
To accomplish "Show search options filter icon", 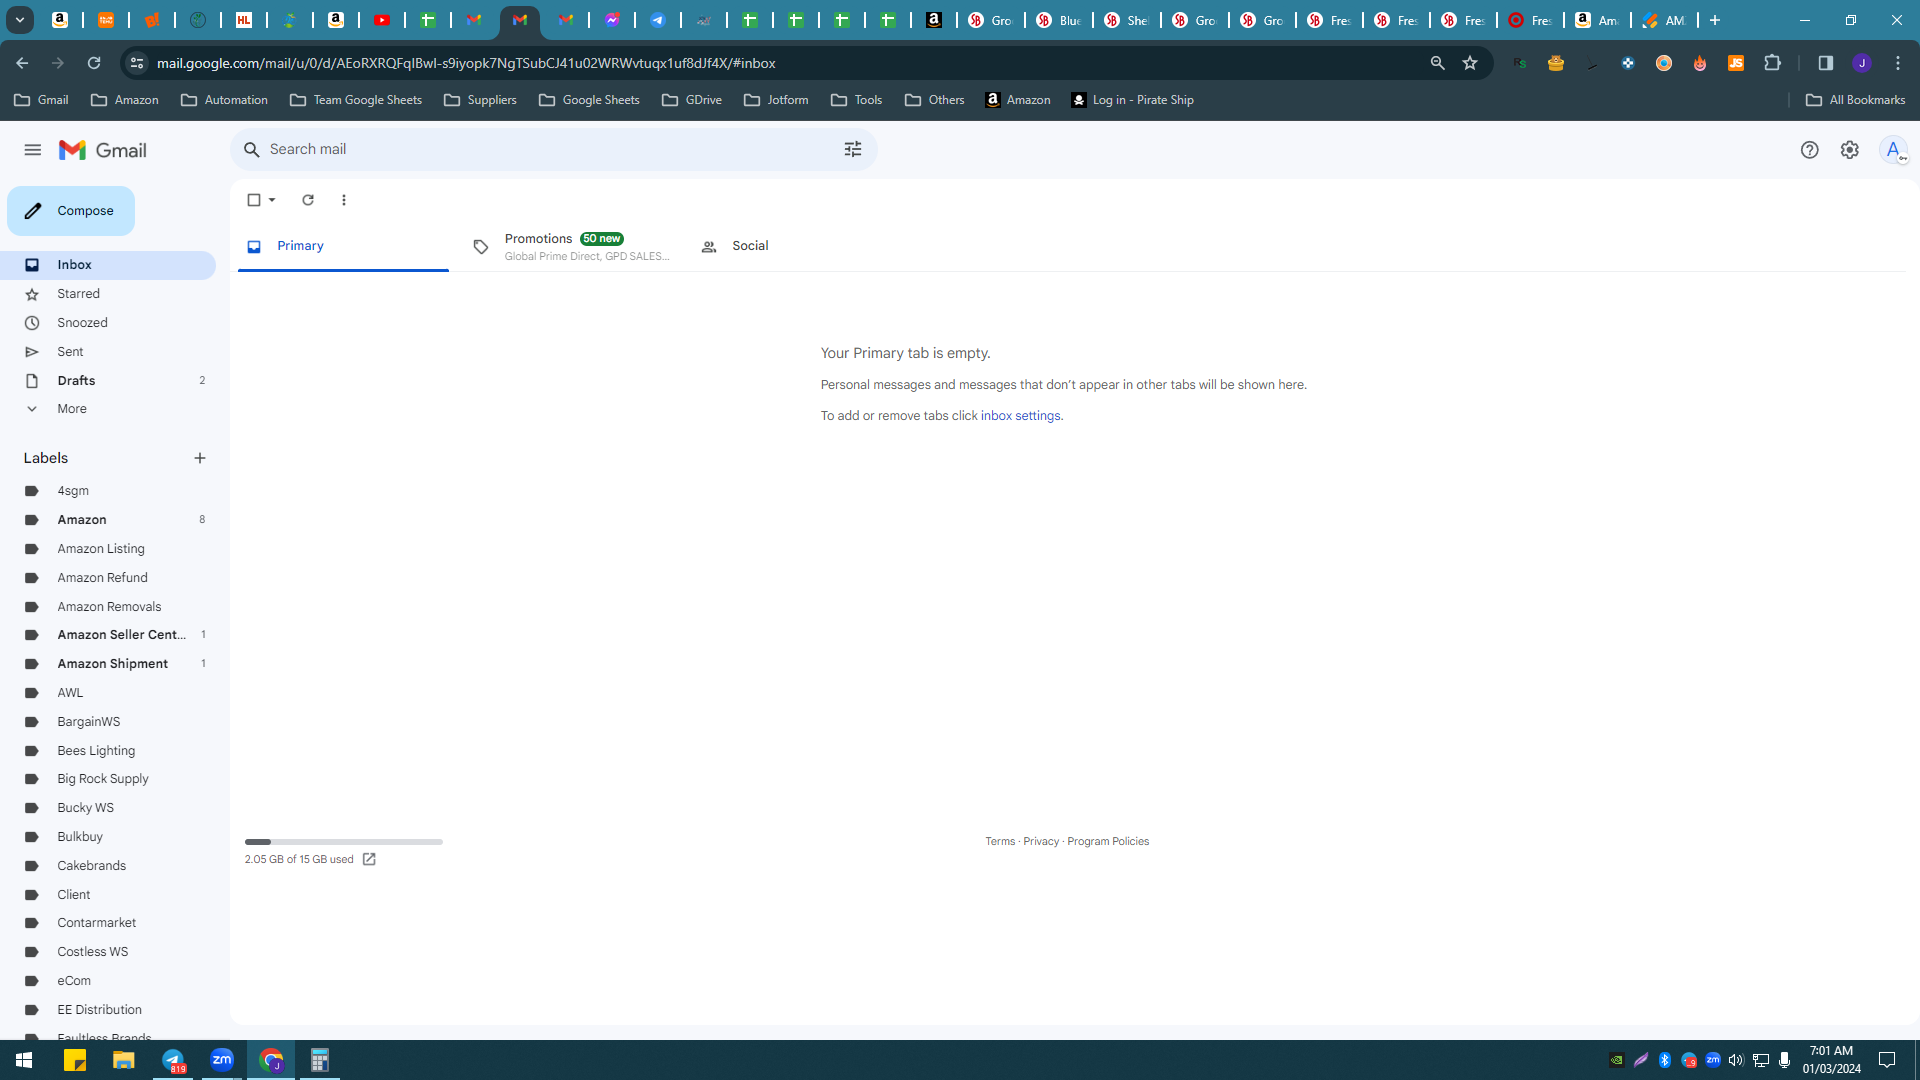I will [852, 149].
